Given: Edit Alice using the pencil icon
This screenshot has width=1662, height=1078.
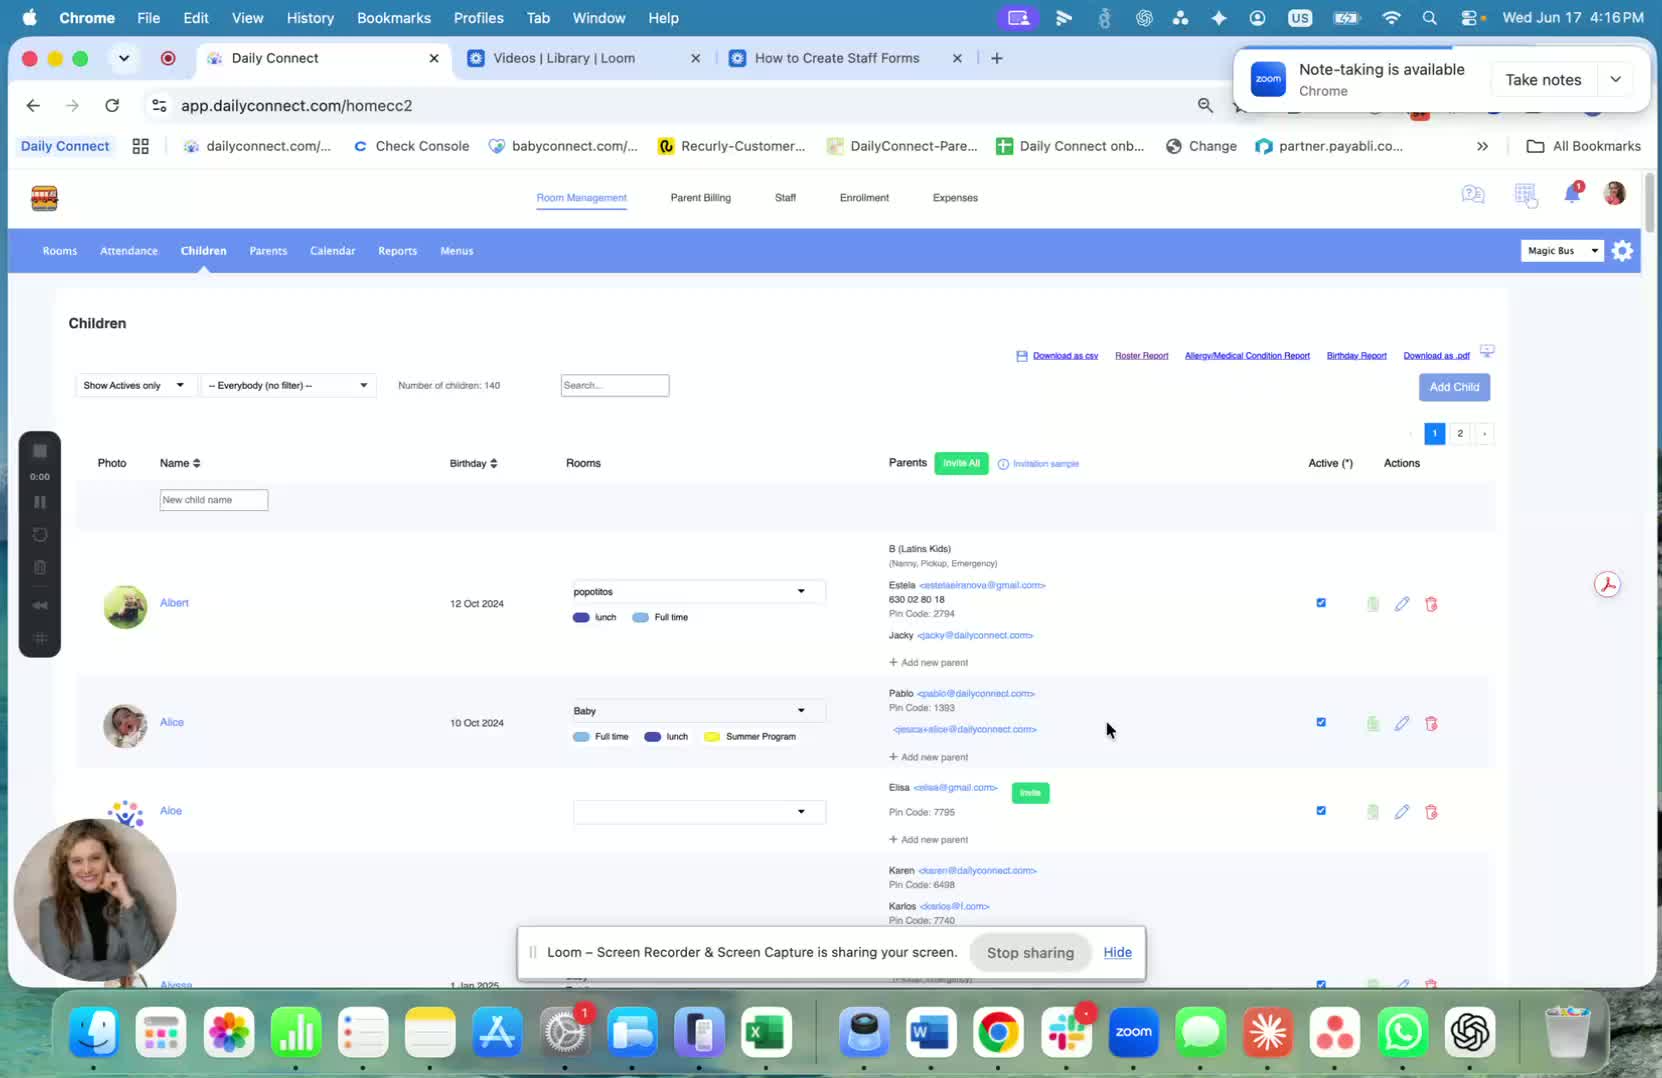Looking at the screenshot, I should point(1402,723).
